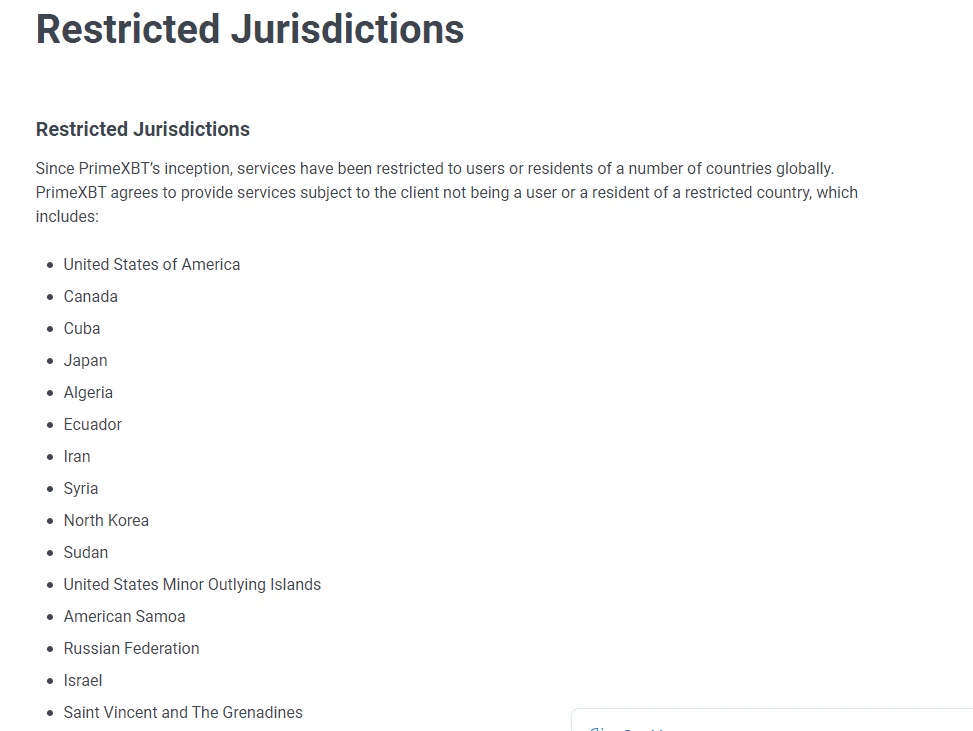The height and width of the screenshot is (731, 973).
Task: Click the "Restricted Jurisdictions" main page title
Action: click(x=250, y=29)
